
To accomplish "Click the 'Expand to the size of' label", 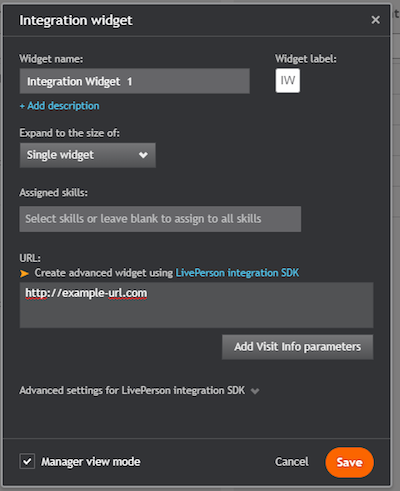I will pos(69,133).
